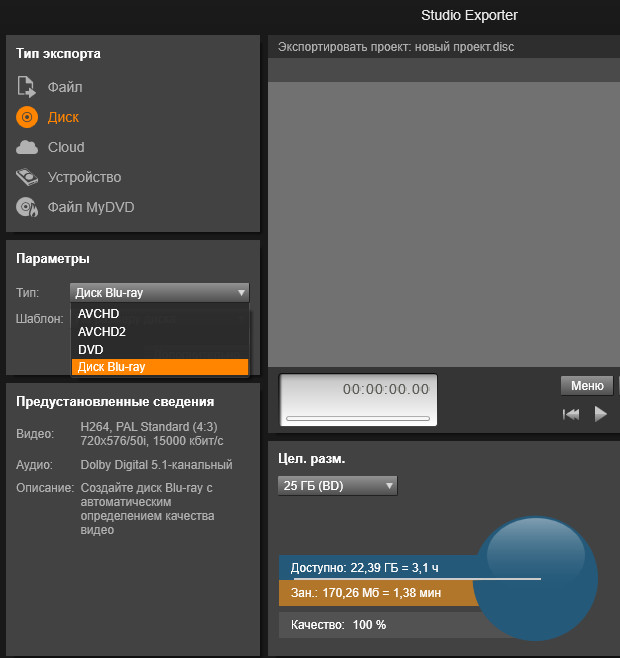Click the Устройство device icon
This screenshot has height=658, width=620.
[27, 177]
